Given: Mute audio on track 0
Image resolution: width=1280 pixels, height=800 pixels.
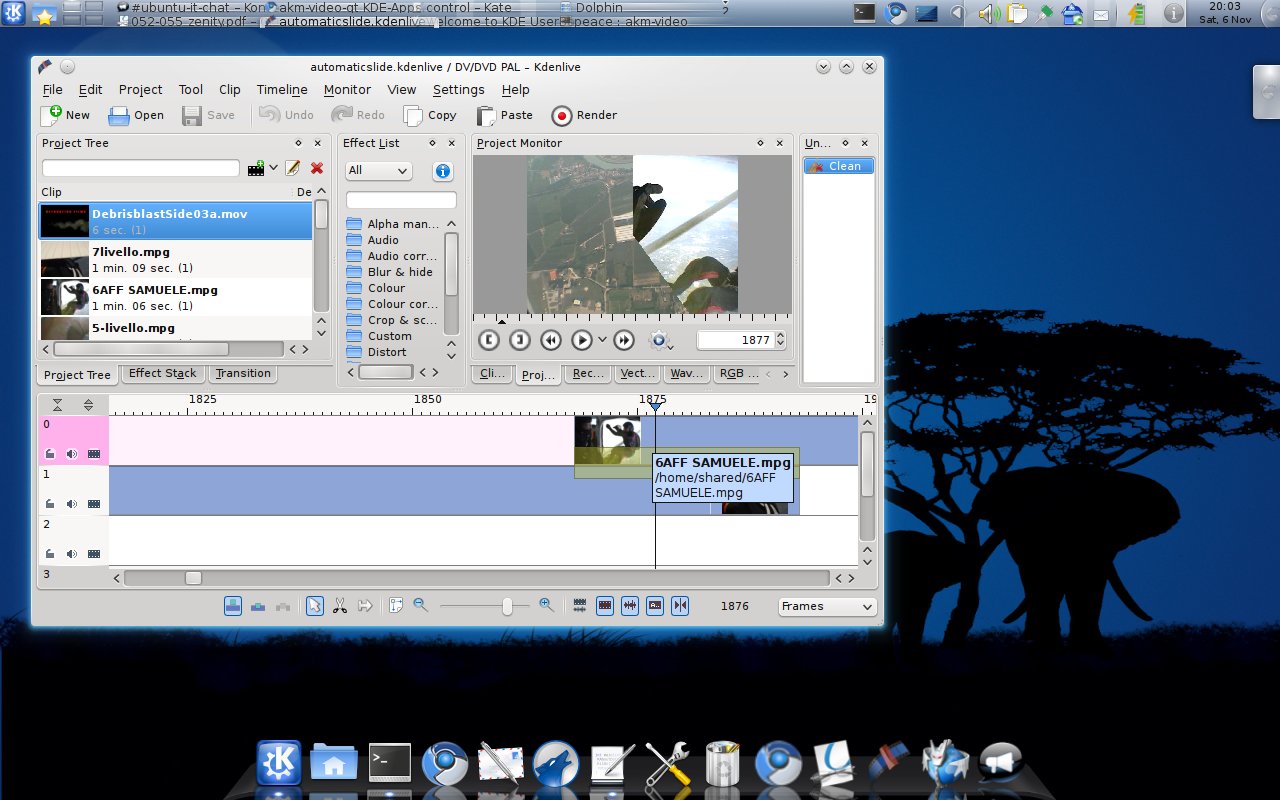Looking at the screenshot, I should pos(72,454).
